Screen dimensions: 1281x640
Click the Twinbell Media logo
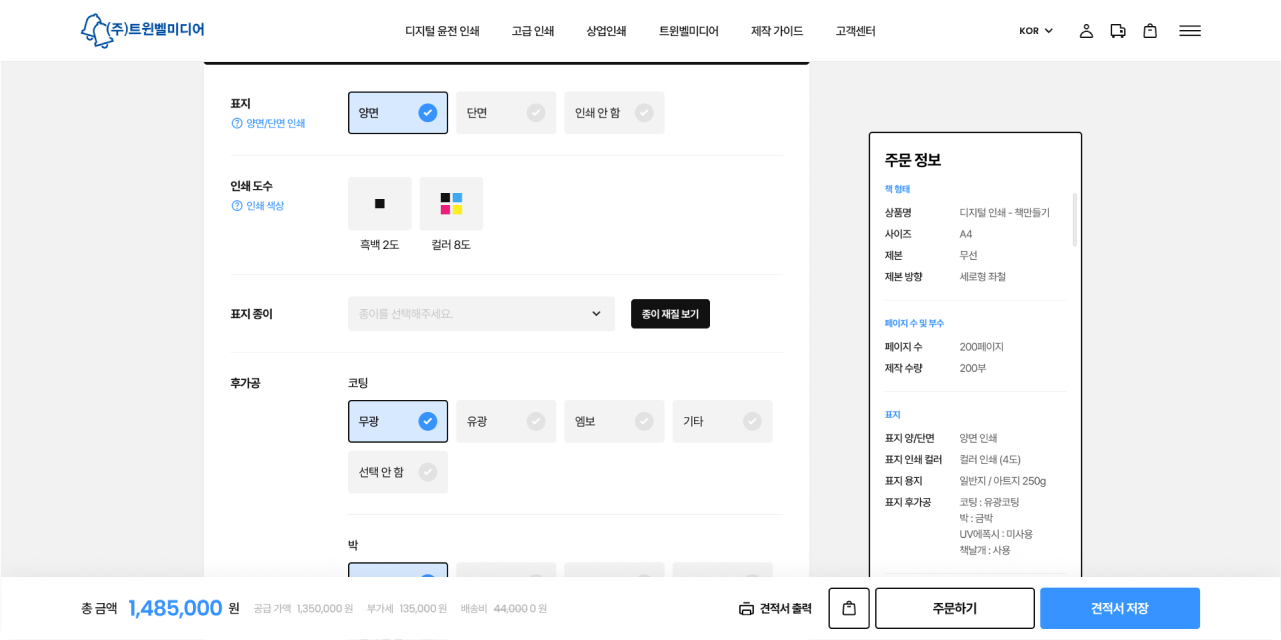[x=142, y=30]
